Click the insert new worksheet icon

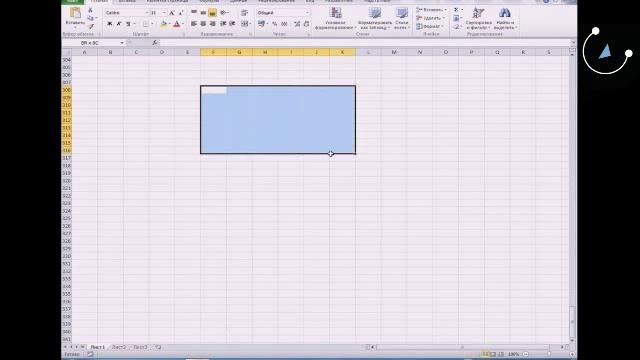point(158,347)
